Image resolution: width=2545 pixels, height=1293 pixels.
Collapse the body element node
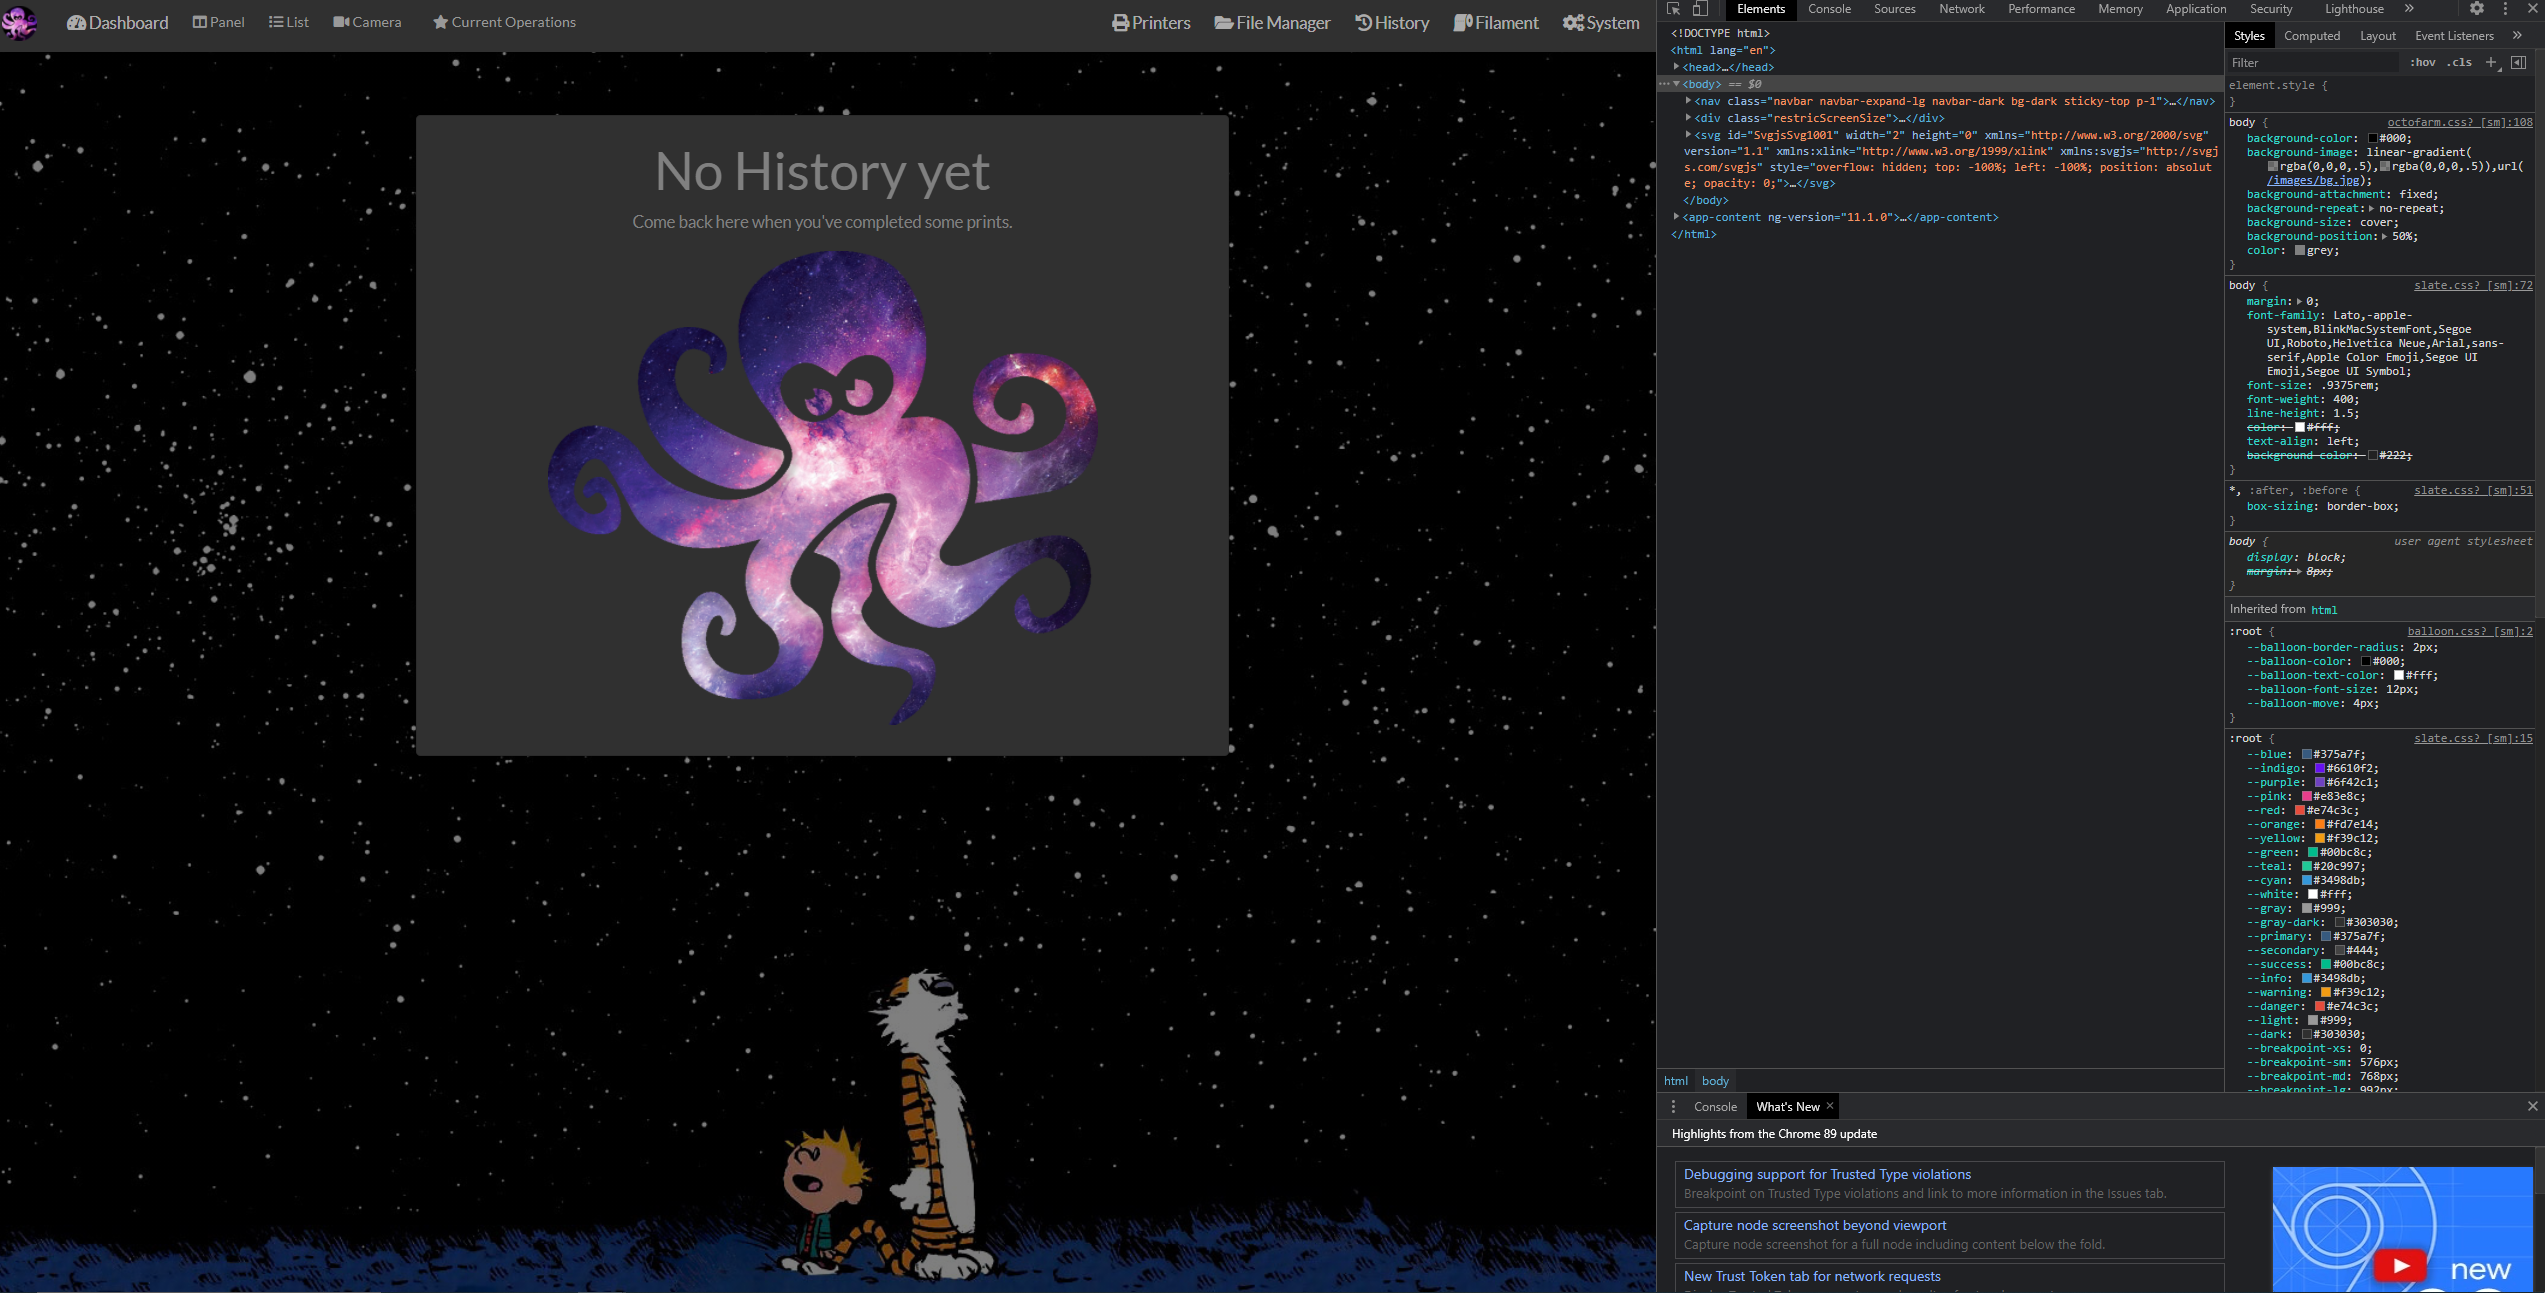click(x=1676, y=84)
